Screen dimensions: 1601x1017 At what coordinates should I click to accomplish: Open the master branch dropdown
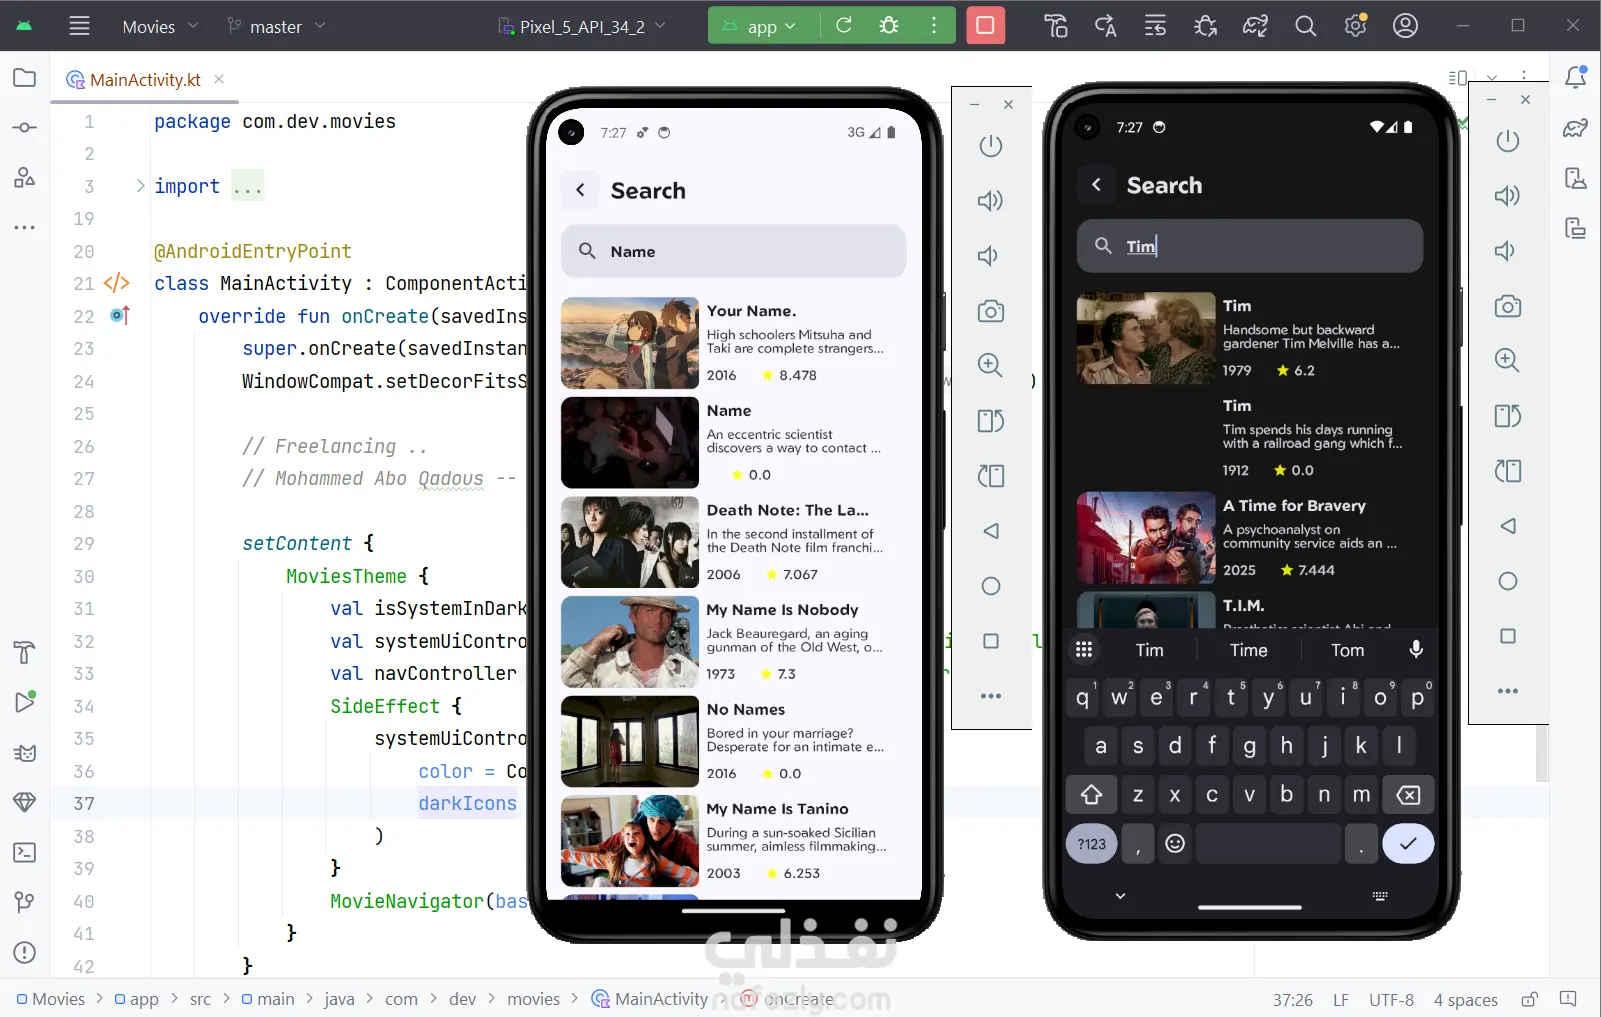[x=276, y=26]
